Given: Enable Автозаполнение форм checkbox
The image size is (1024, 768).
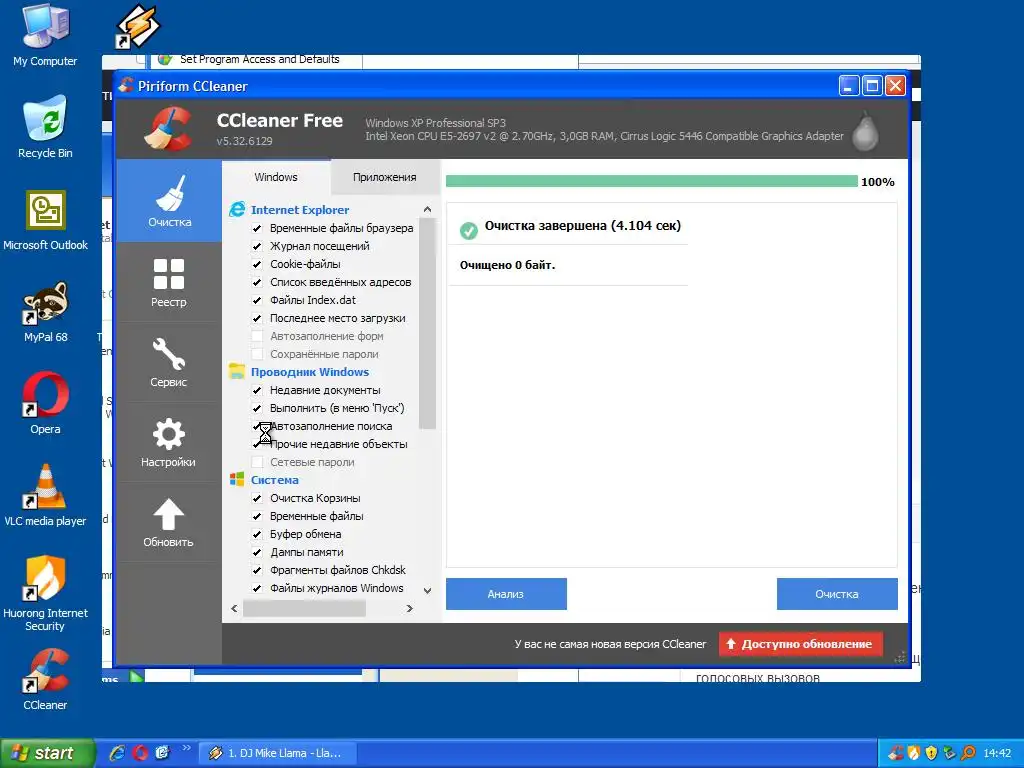Looking at the screenshot, I should 257,336.
